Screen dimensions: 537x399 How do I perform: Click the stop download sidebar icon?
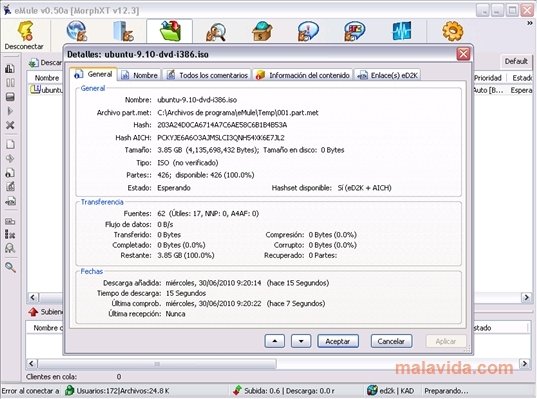pyautogui.click(x=10, y=97)
